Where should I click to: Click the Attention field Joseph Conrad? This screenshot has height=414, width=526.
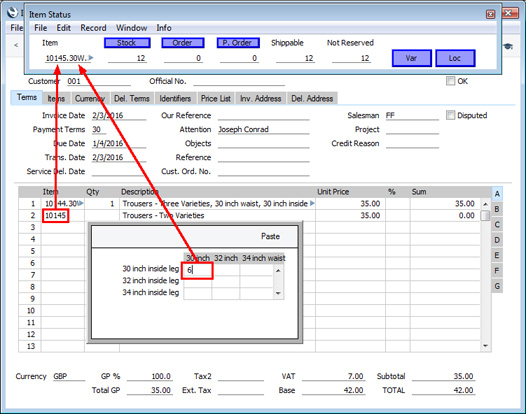point(263,130)
